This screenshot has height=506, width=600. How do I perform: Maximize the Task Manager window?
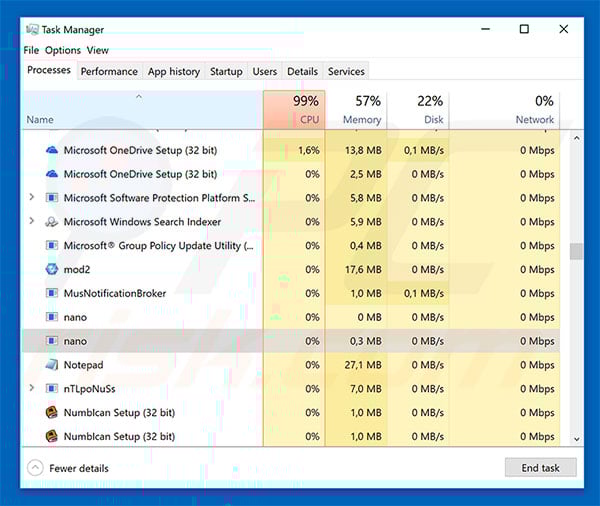(524, 29)
